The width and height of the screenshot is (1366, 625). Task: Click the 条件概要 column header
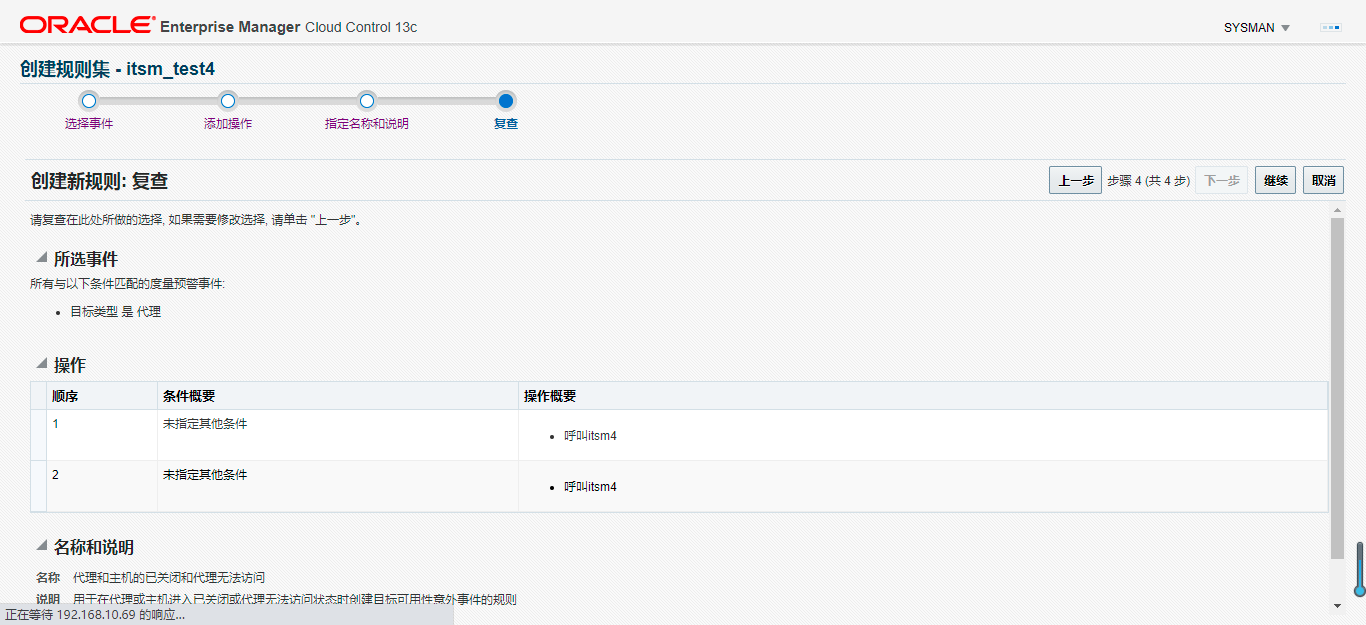click(x=338, y=396)
